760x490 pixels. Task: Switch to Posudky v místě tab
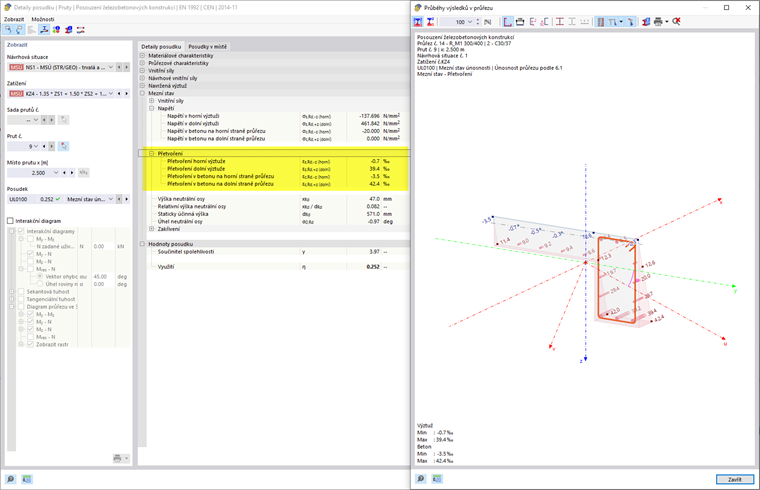click(x=207, y=47)
